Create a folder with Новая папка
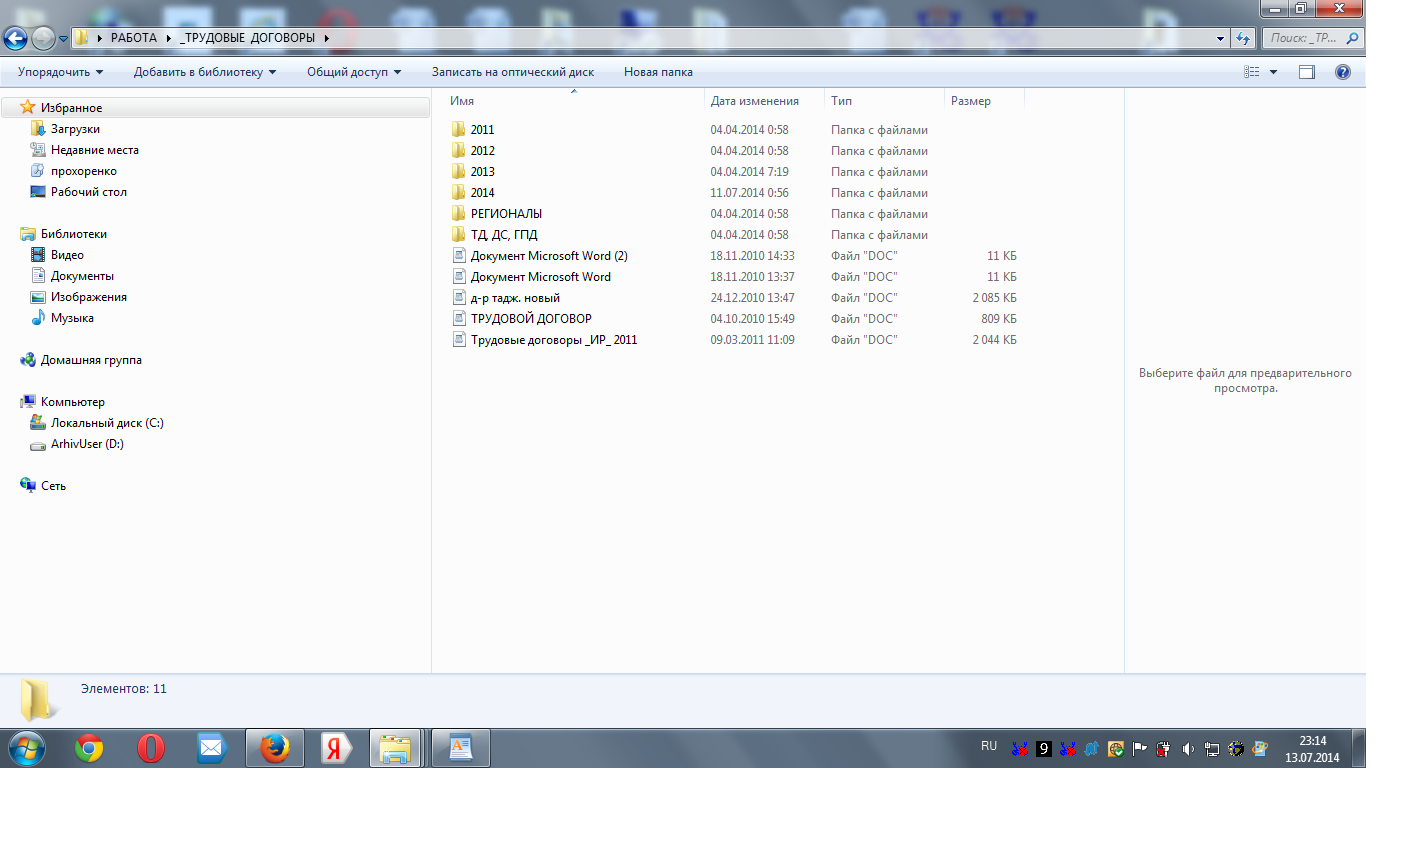This screenshot has width=1420, height=844. (x=658, y=72)
